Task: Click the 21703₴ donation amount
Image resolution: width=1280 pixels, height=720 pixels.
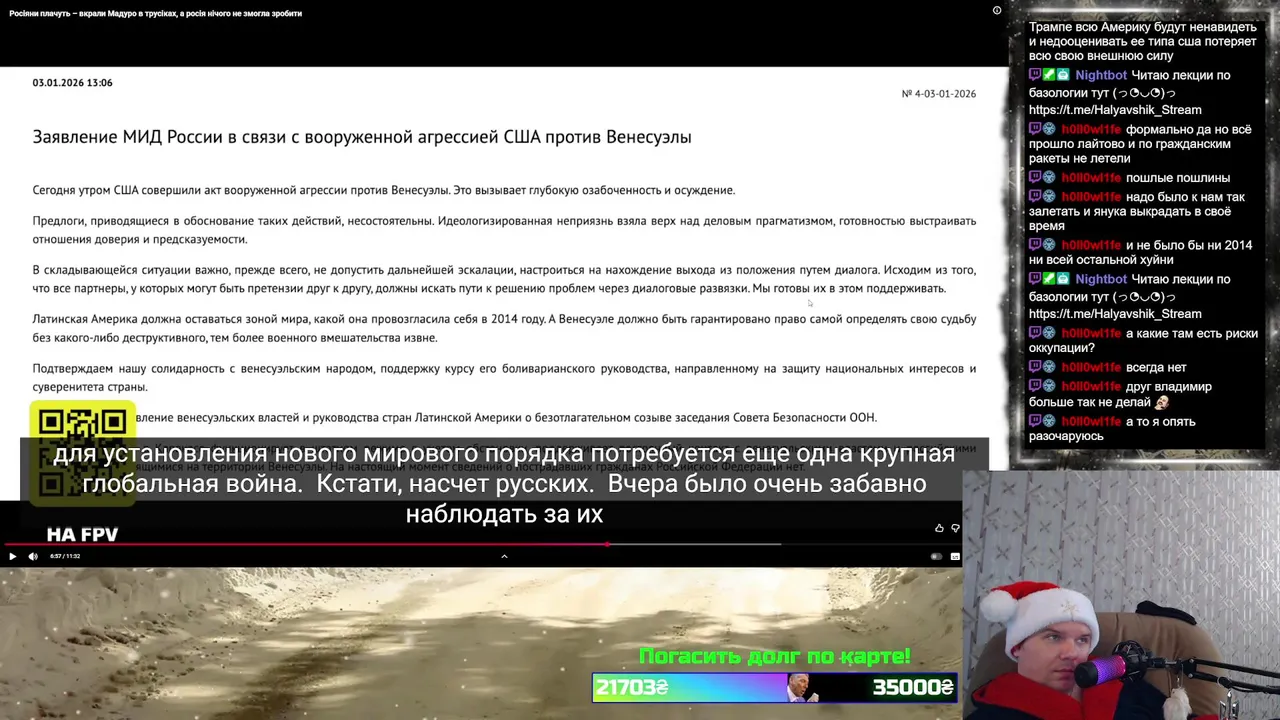Action: [632, 687]
